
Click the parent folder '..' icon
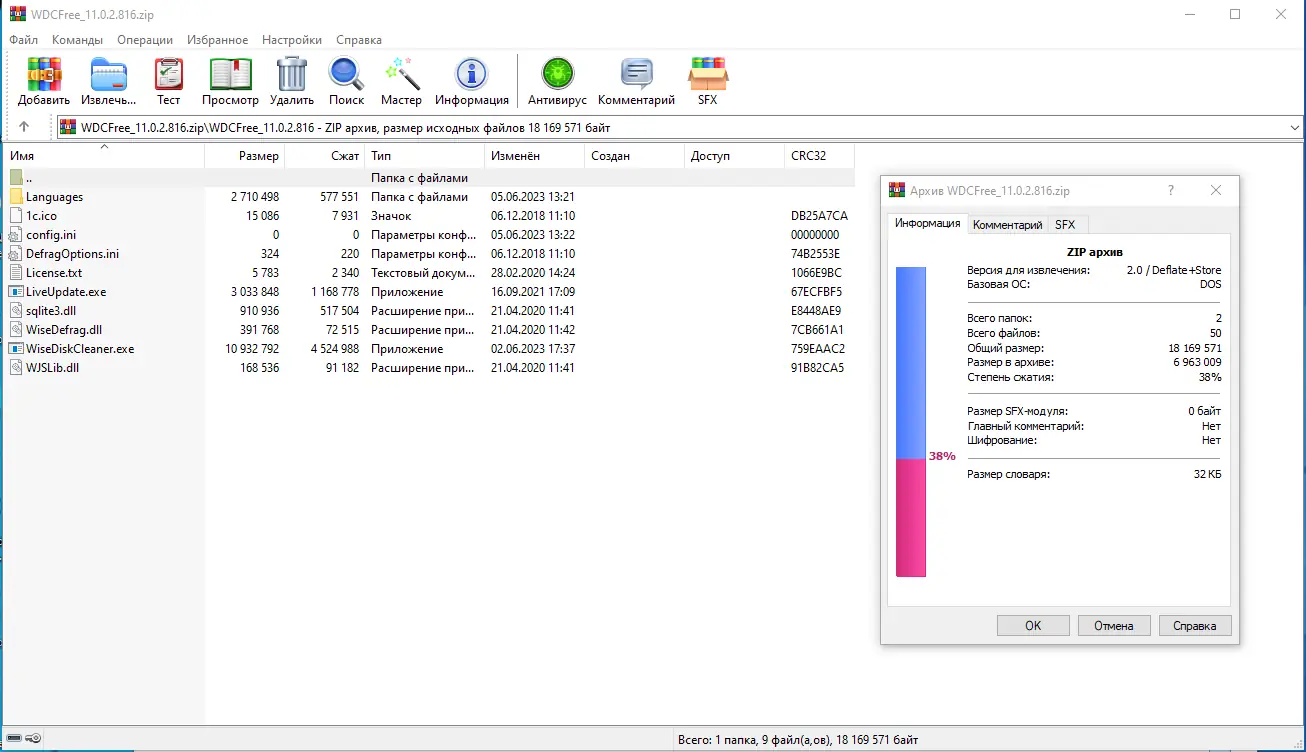pyautogui.click(x=16, y=178)
